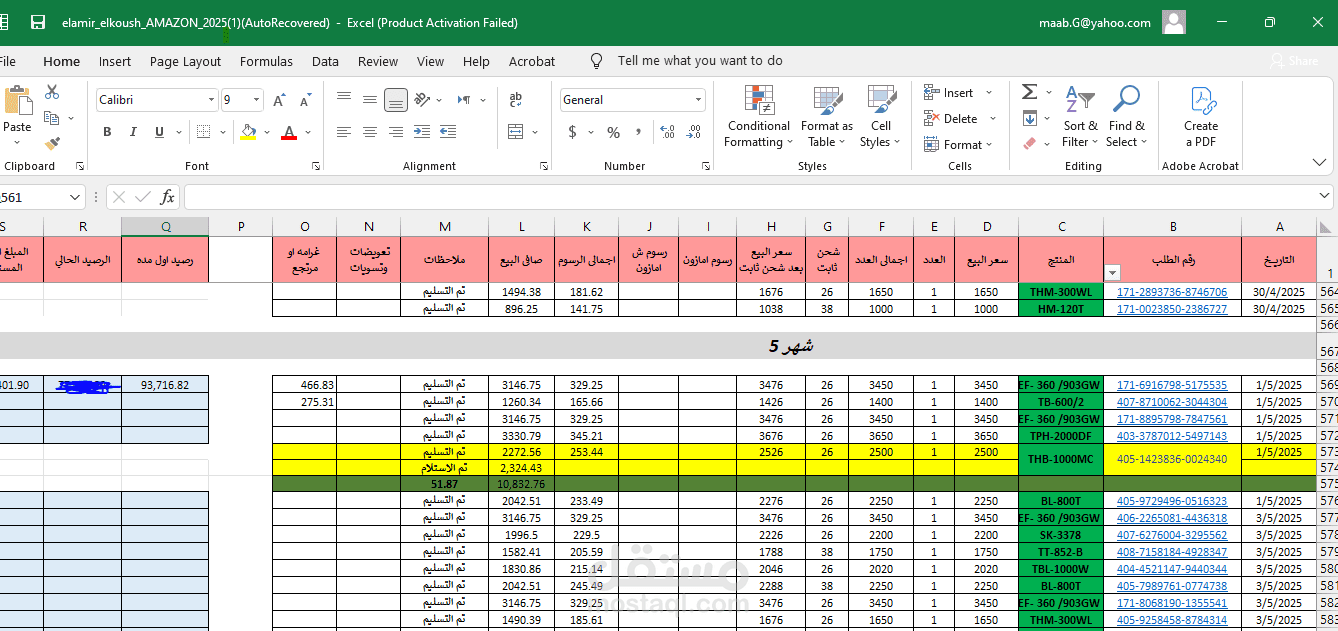
Task: Switch to the Data tab
Action: [x=325, y=61]
